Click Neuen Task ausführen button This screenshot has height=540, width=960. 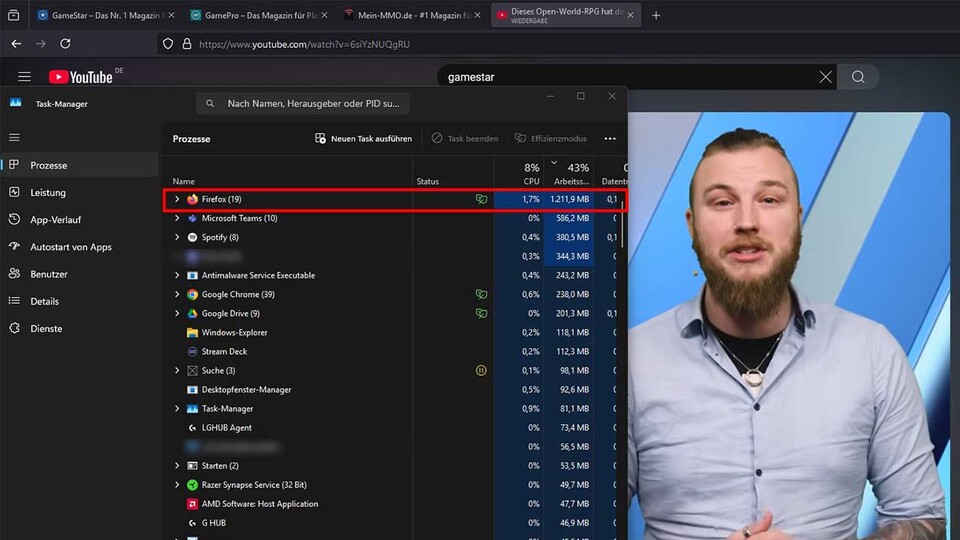click(363, 139)
